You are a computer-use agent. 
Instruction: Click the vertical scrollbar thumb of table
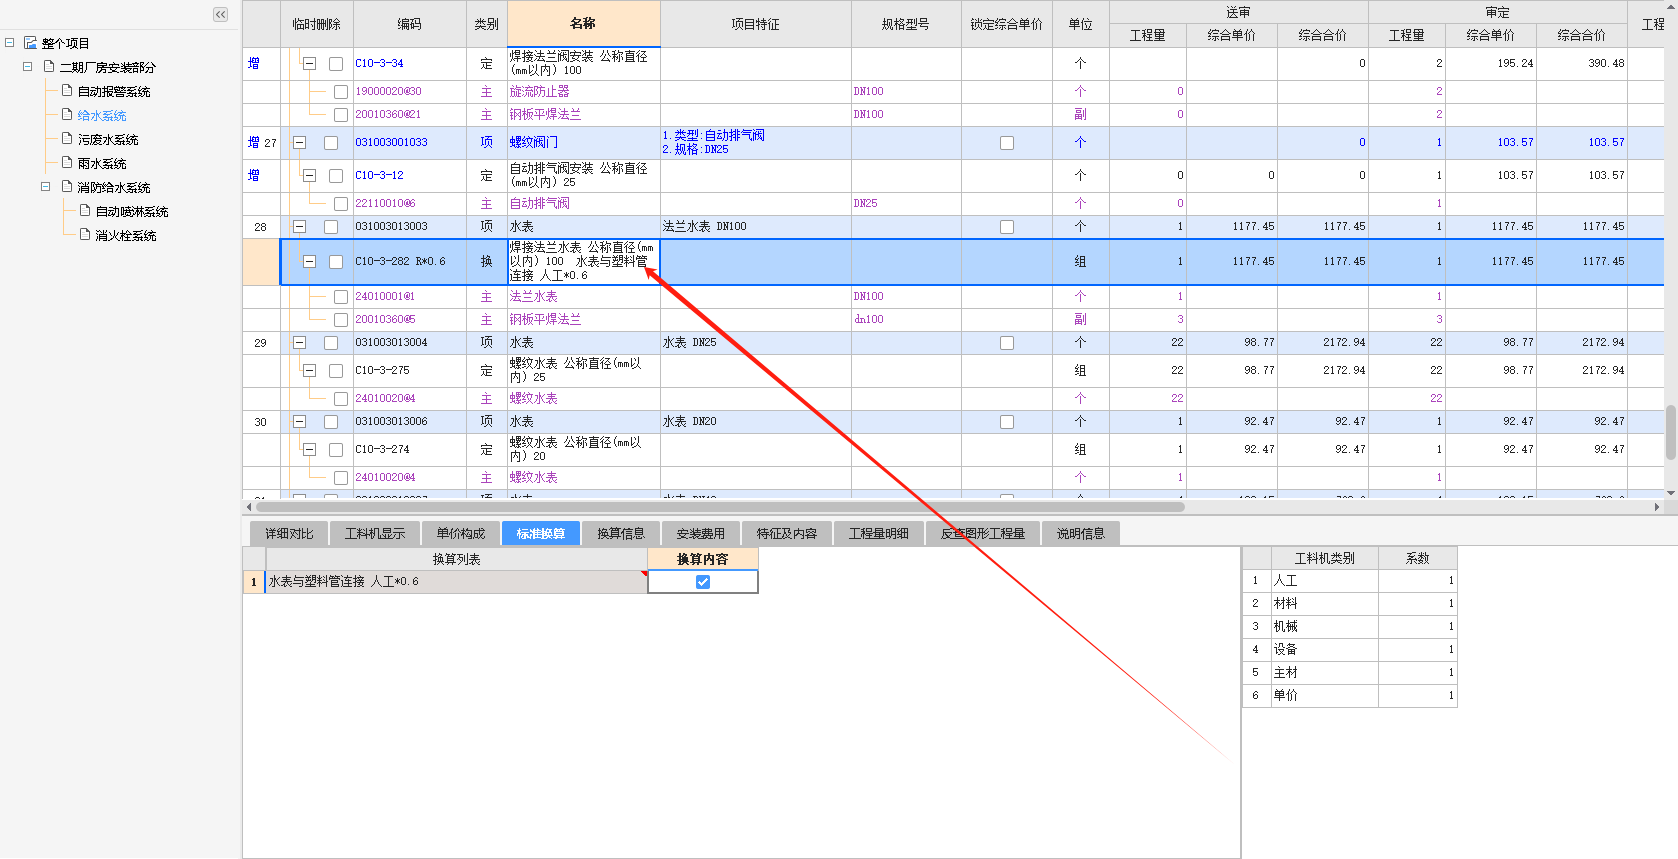pyautogui.click(x=1670, y=432)
